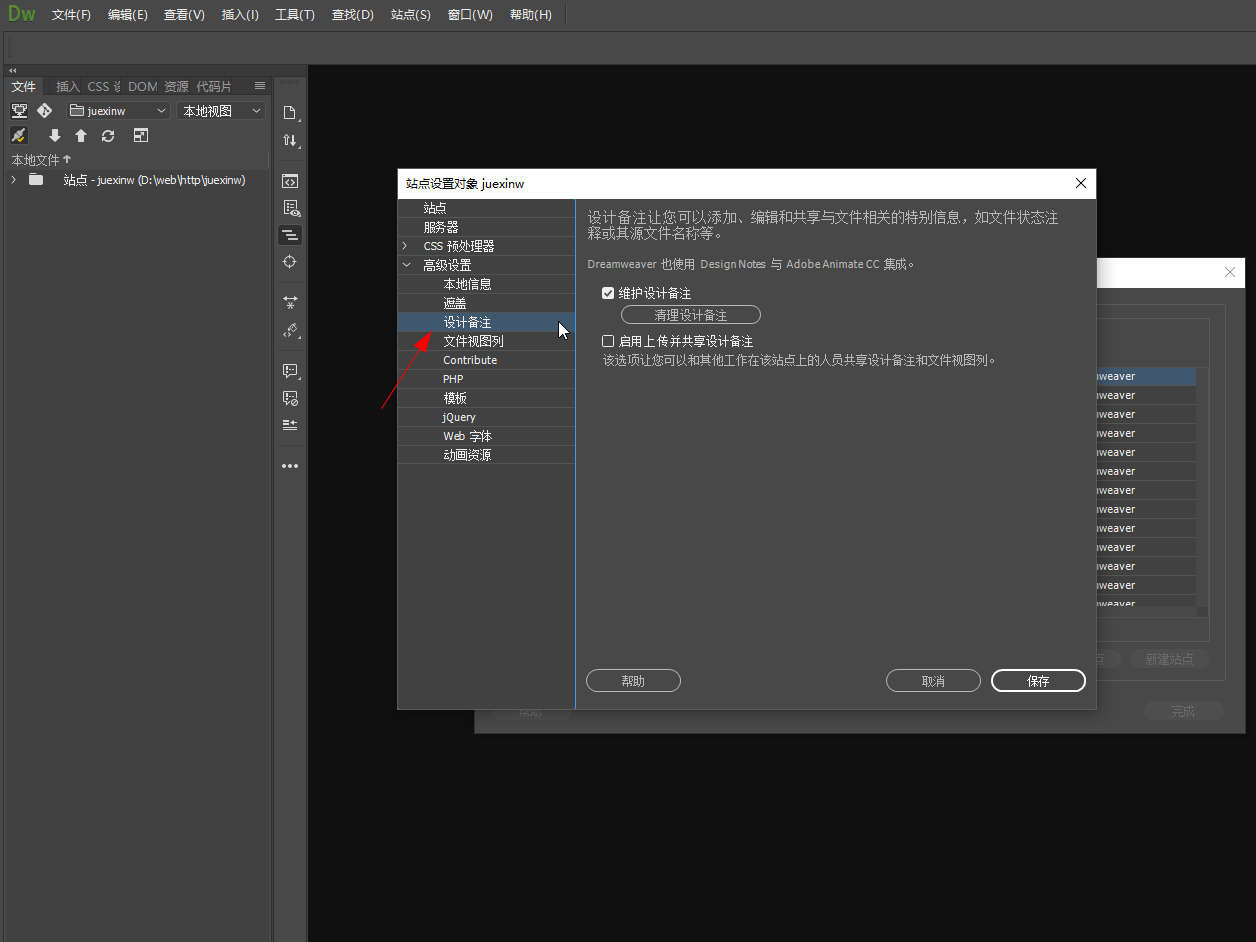This screenshot has width=1256, height=942.
Task: Switch to the 资源 panel tab
Action: pos(176,87)
